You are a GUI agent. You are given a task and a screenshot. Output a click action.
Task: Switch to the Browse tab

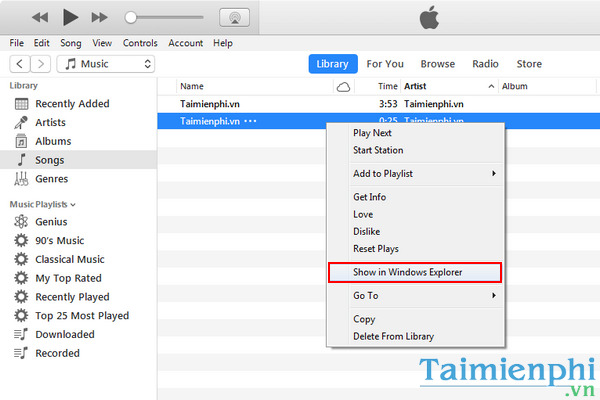click(x=438, y=64)
